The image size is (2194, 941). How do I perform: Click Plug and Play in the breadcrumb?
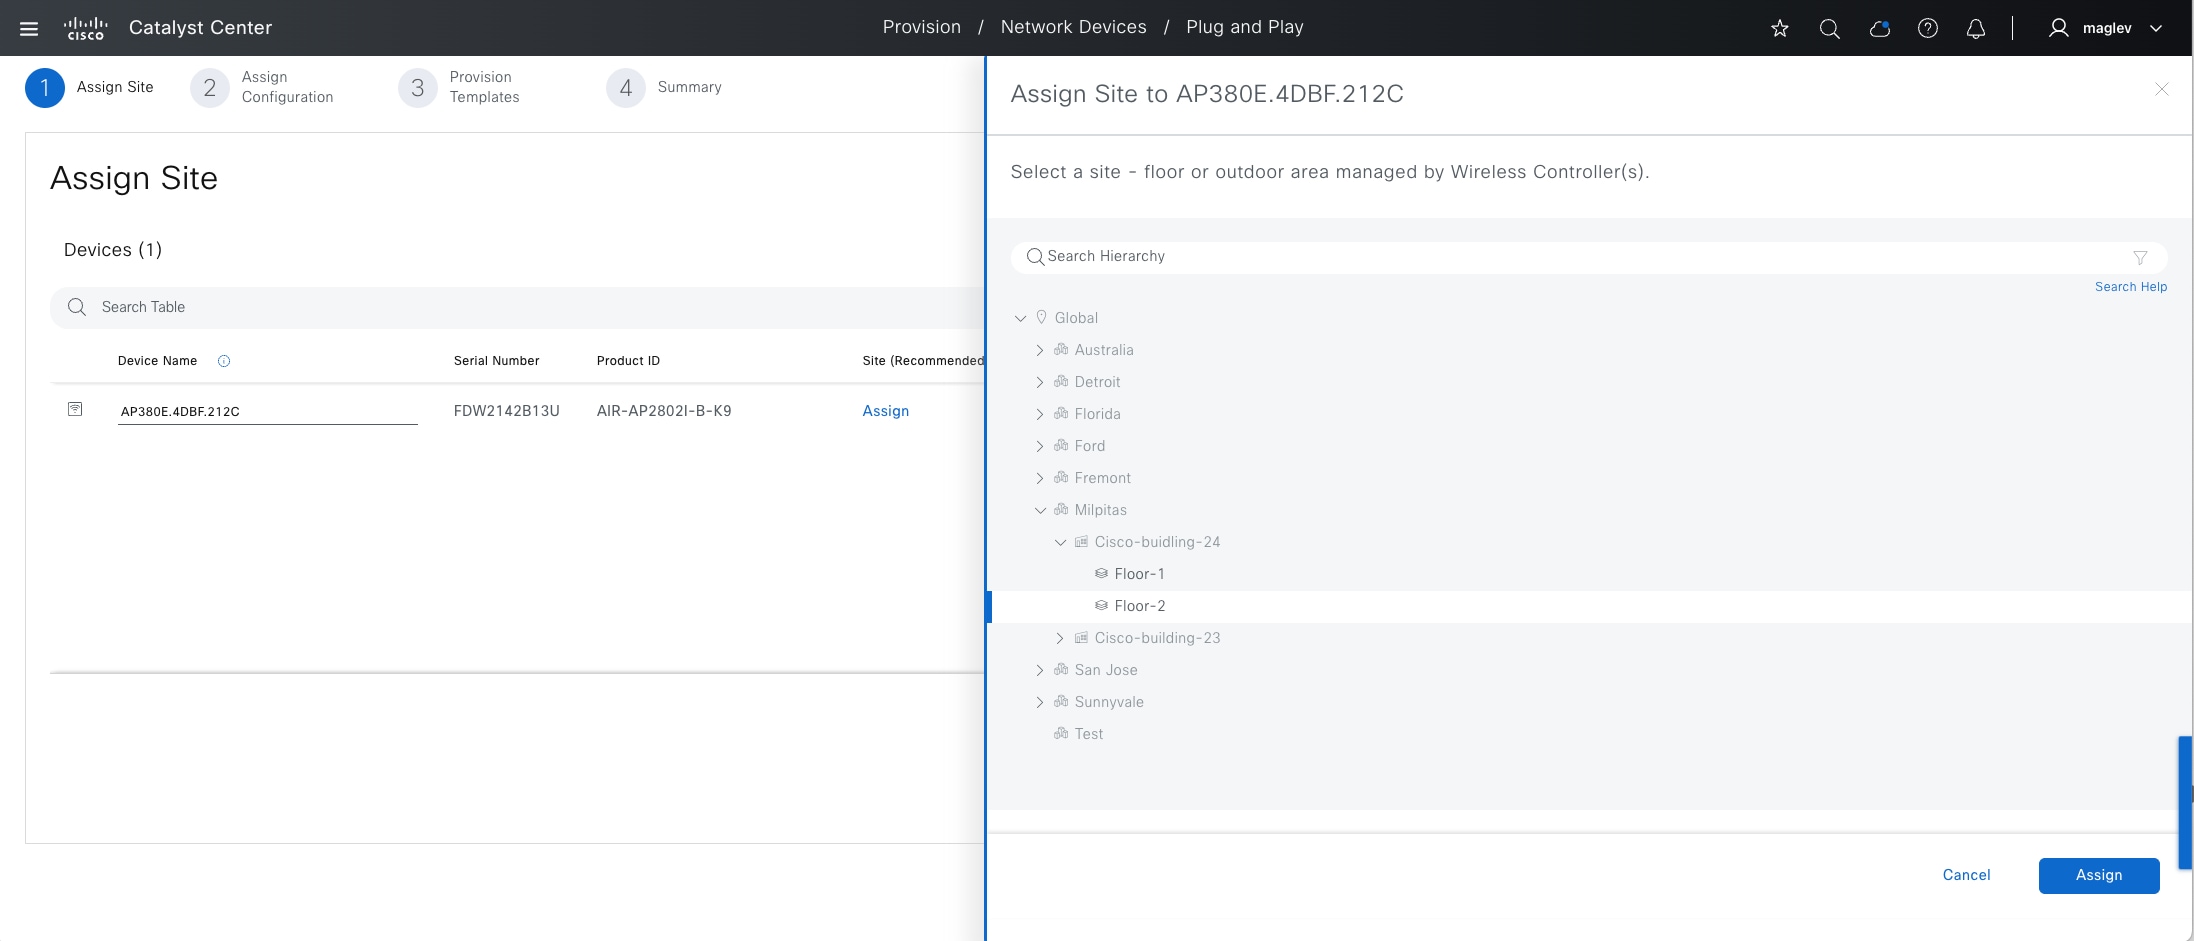(x=1245, y=27)
